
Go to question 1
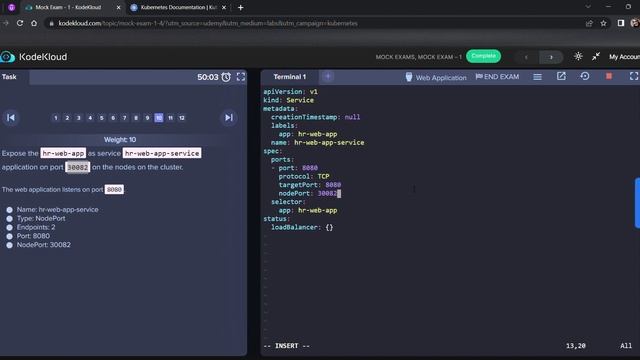coord(56,118)
